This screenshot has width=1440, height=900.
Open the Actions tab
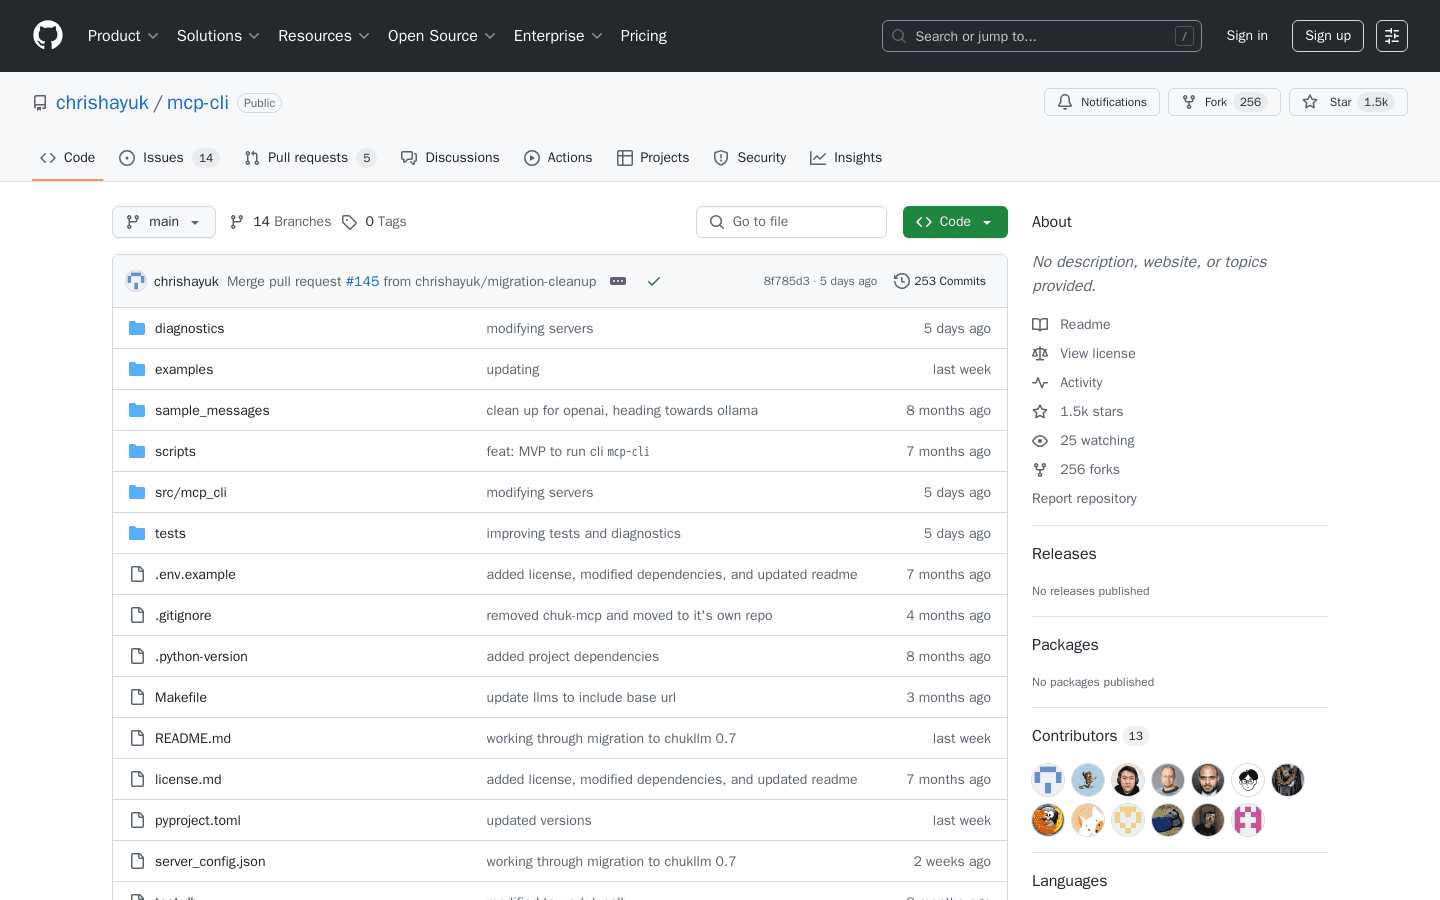tap(558, 157)
